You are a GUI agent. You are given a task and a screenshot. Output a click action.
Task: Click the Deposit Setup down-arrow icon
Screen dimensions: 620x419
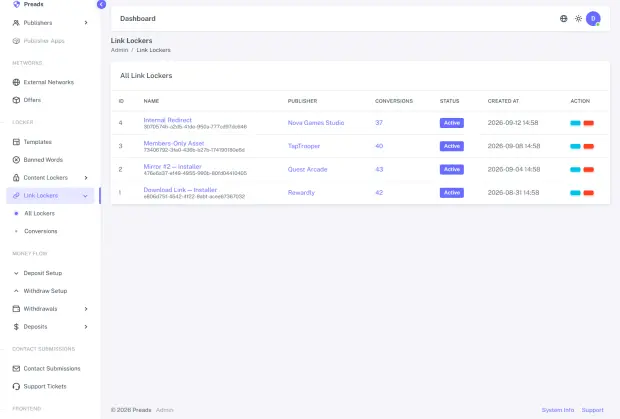point(16,273)
